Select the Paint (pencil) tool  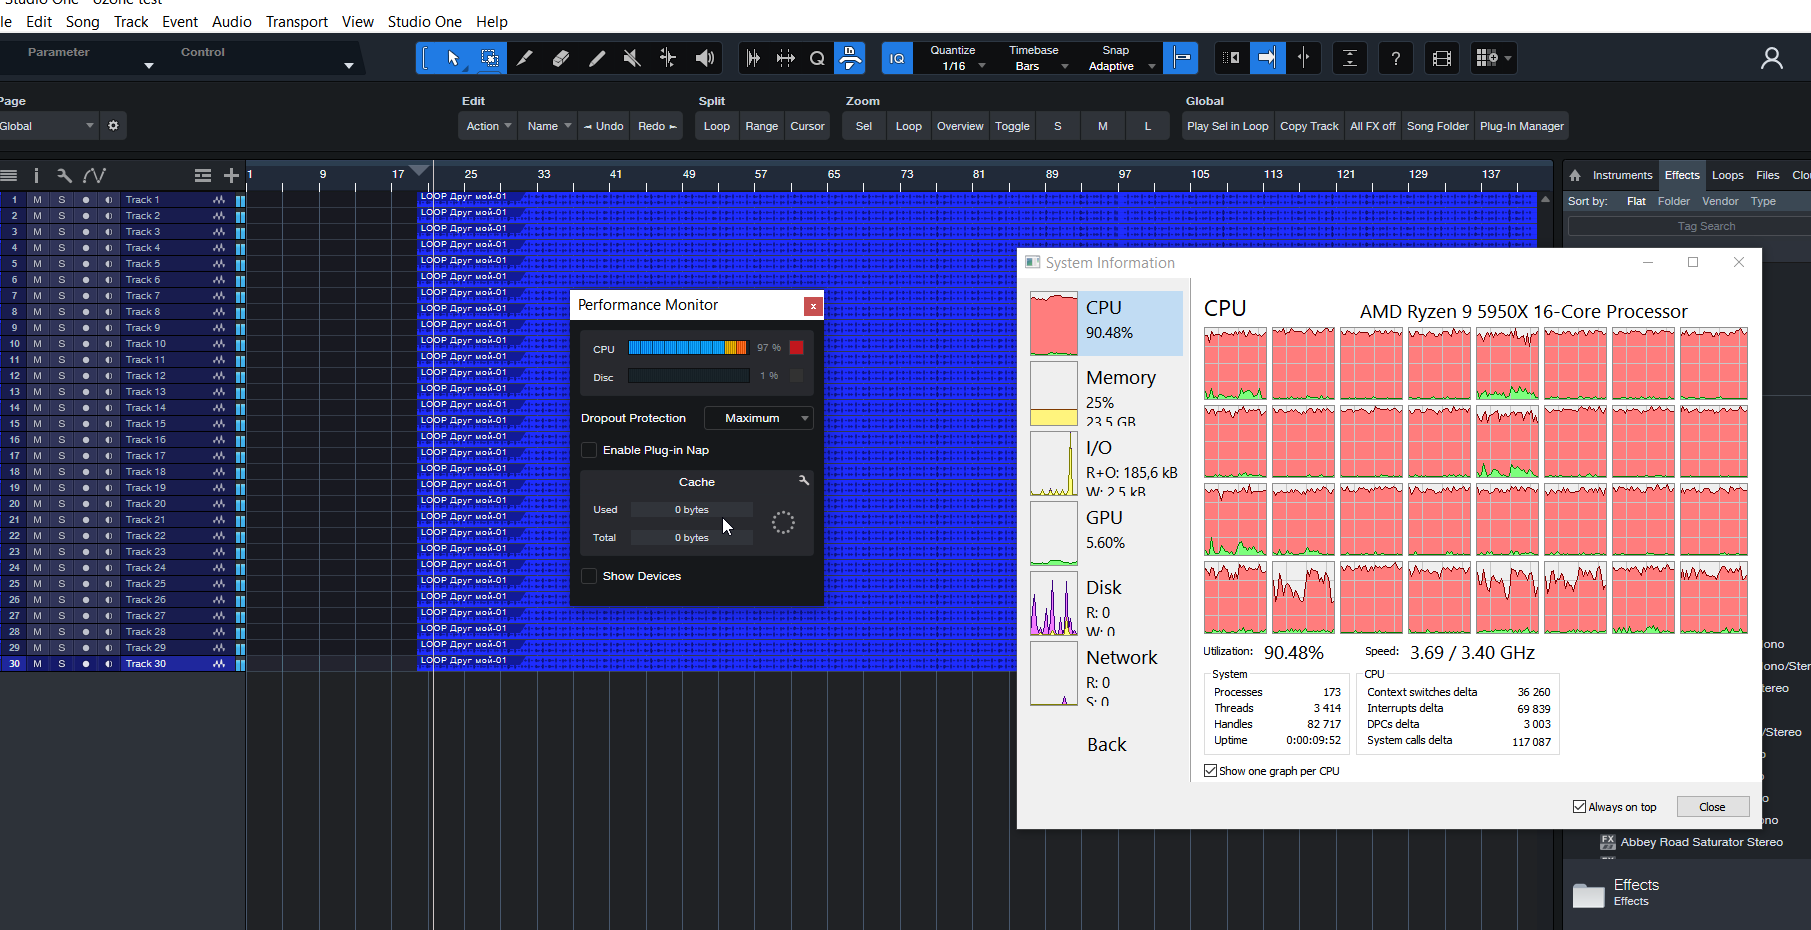tap(596, 58)
